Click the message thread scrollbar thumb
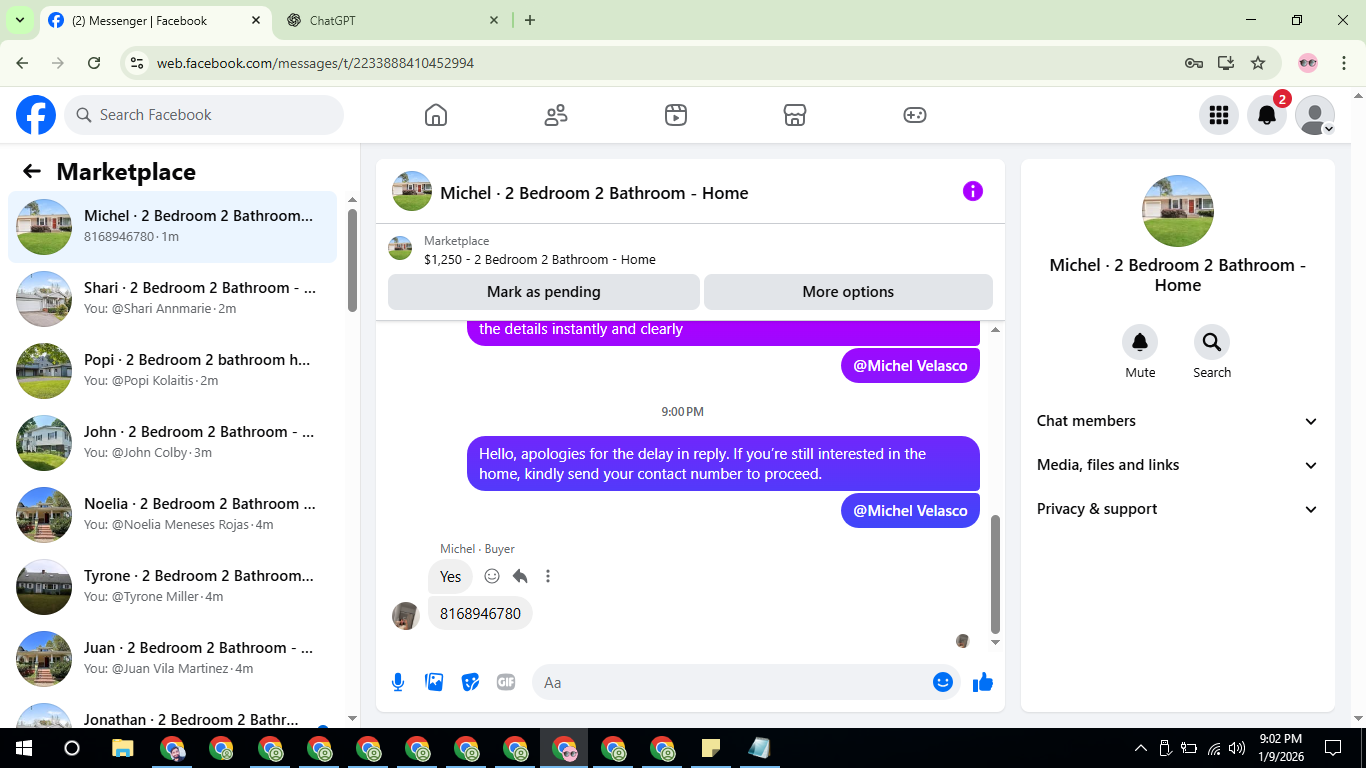 point(995,575)
